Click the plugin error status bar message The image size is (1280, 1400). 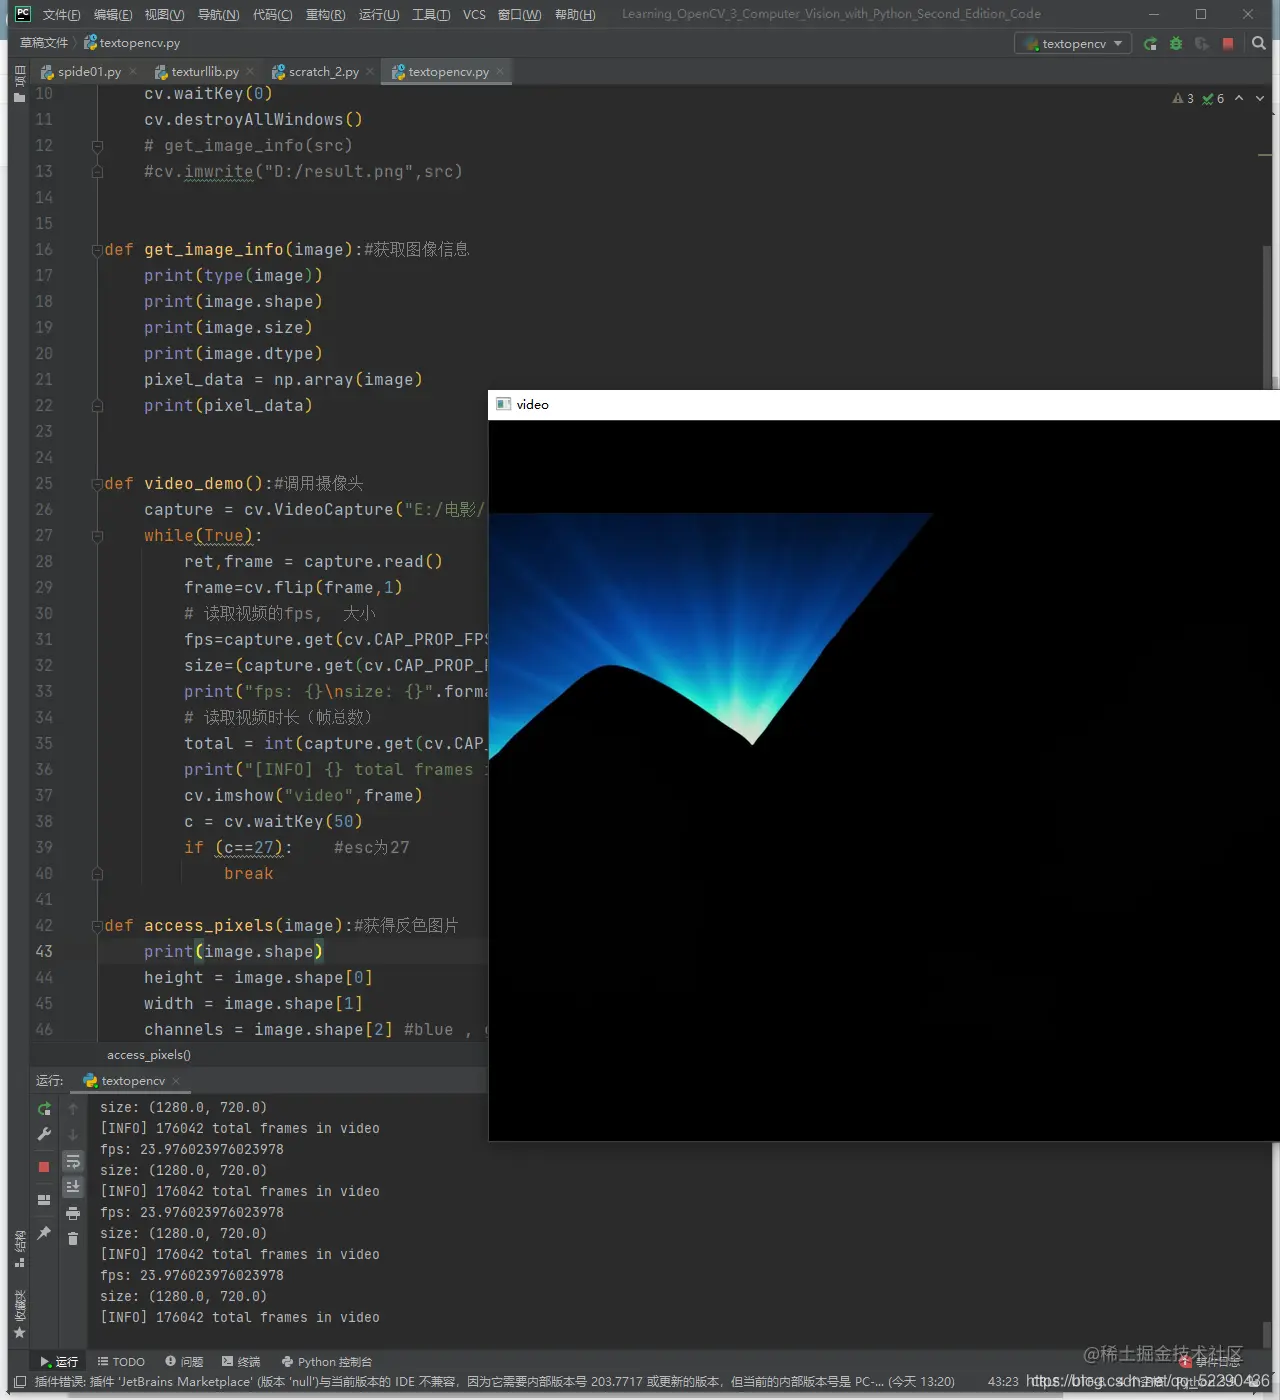coord(495,1382)
